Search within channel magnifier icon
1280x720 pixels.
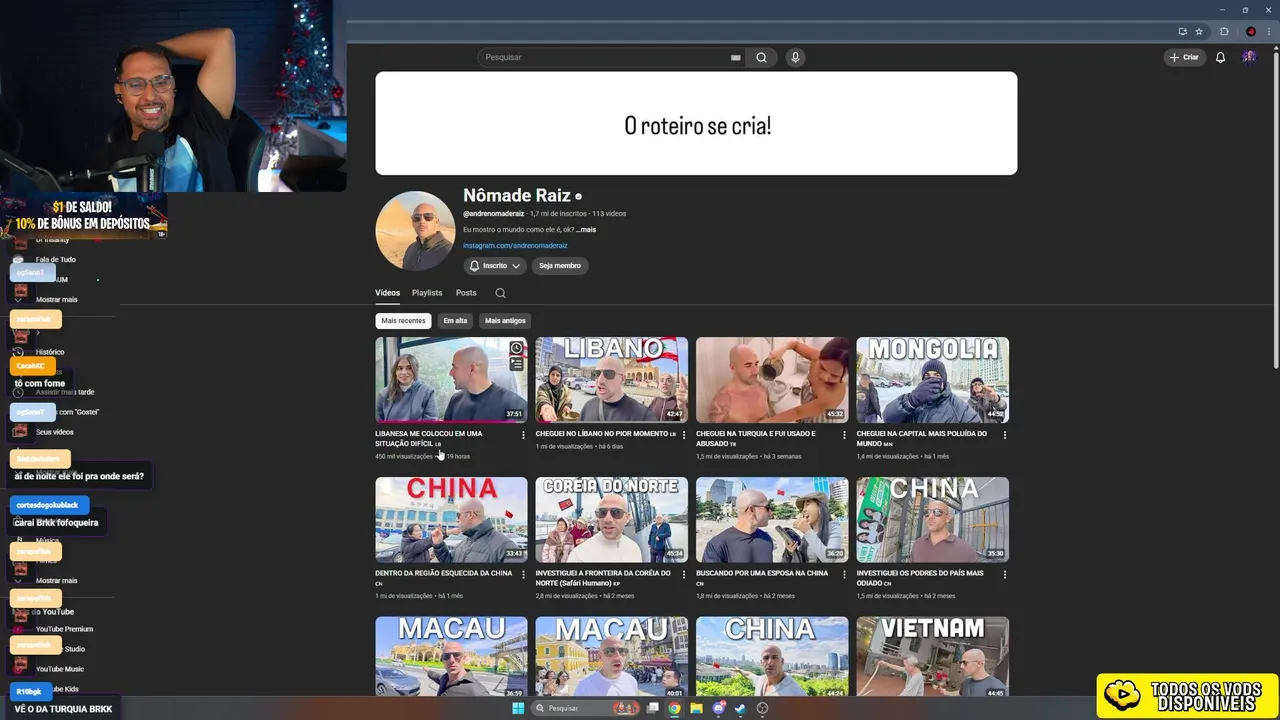(500, 293)
